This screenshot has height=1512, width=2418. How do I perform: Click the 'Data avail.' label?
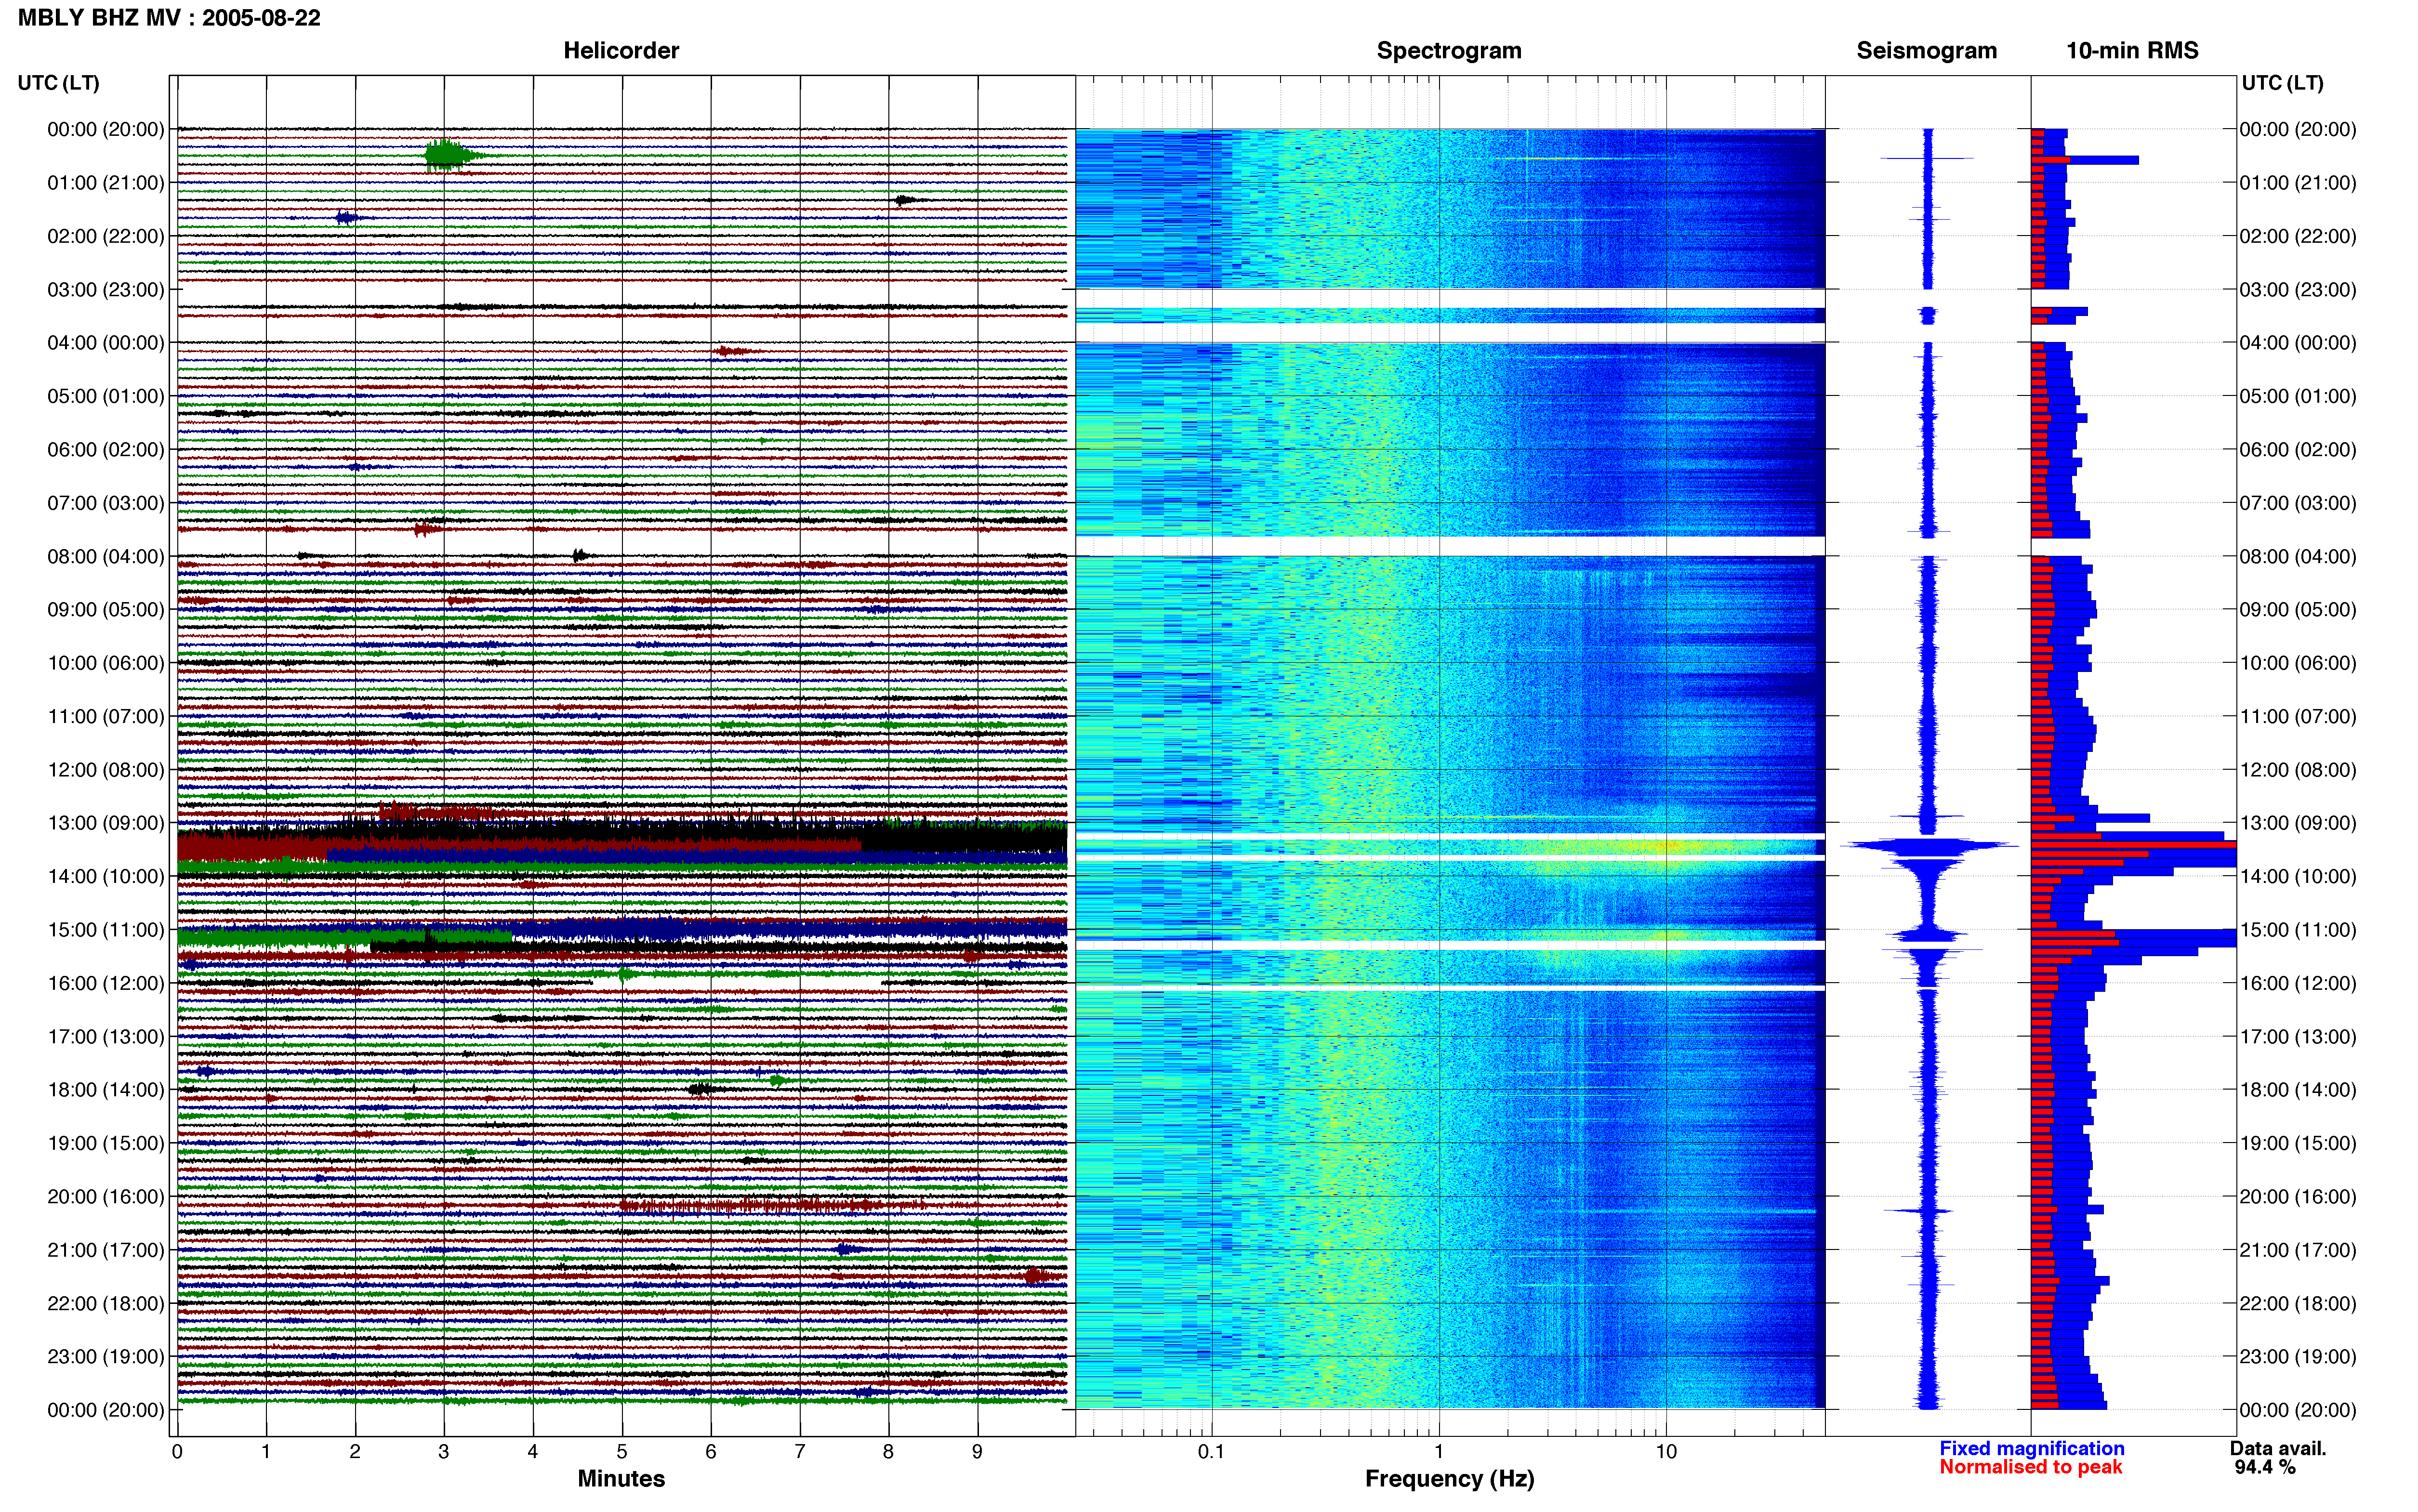(x=2278, y=1448)
